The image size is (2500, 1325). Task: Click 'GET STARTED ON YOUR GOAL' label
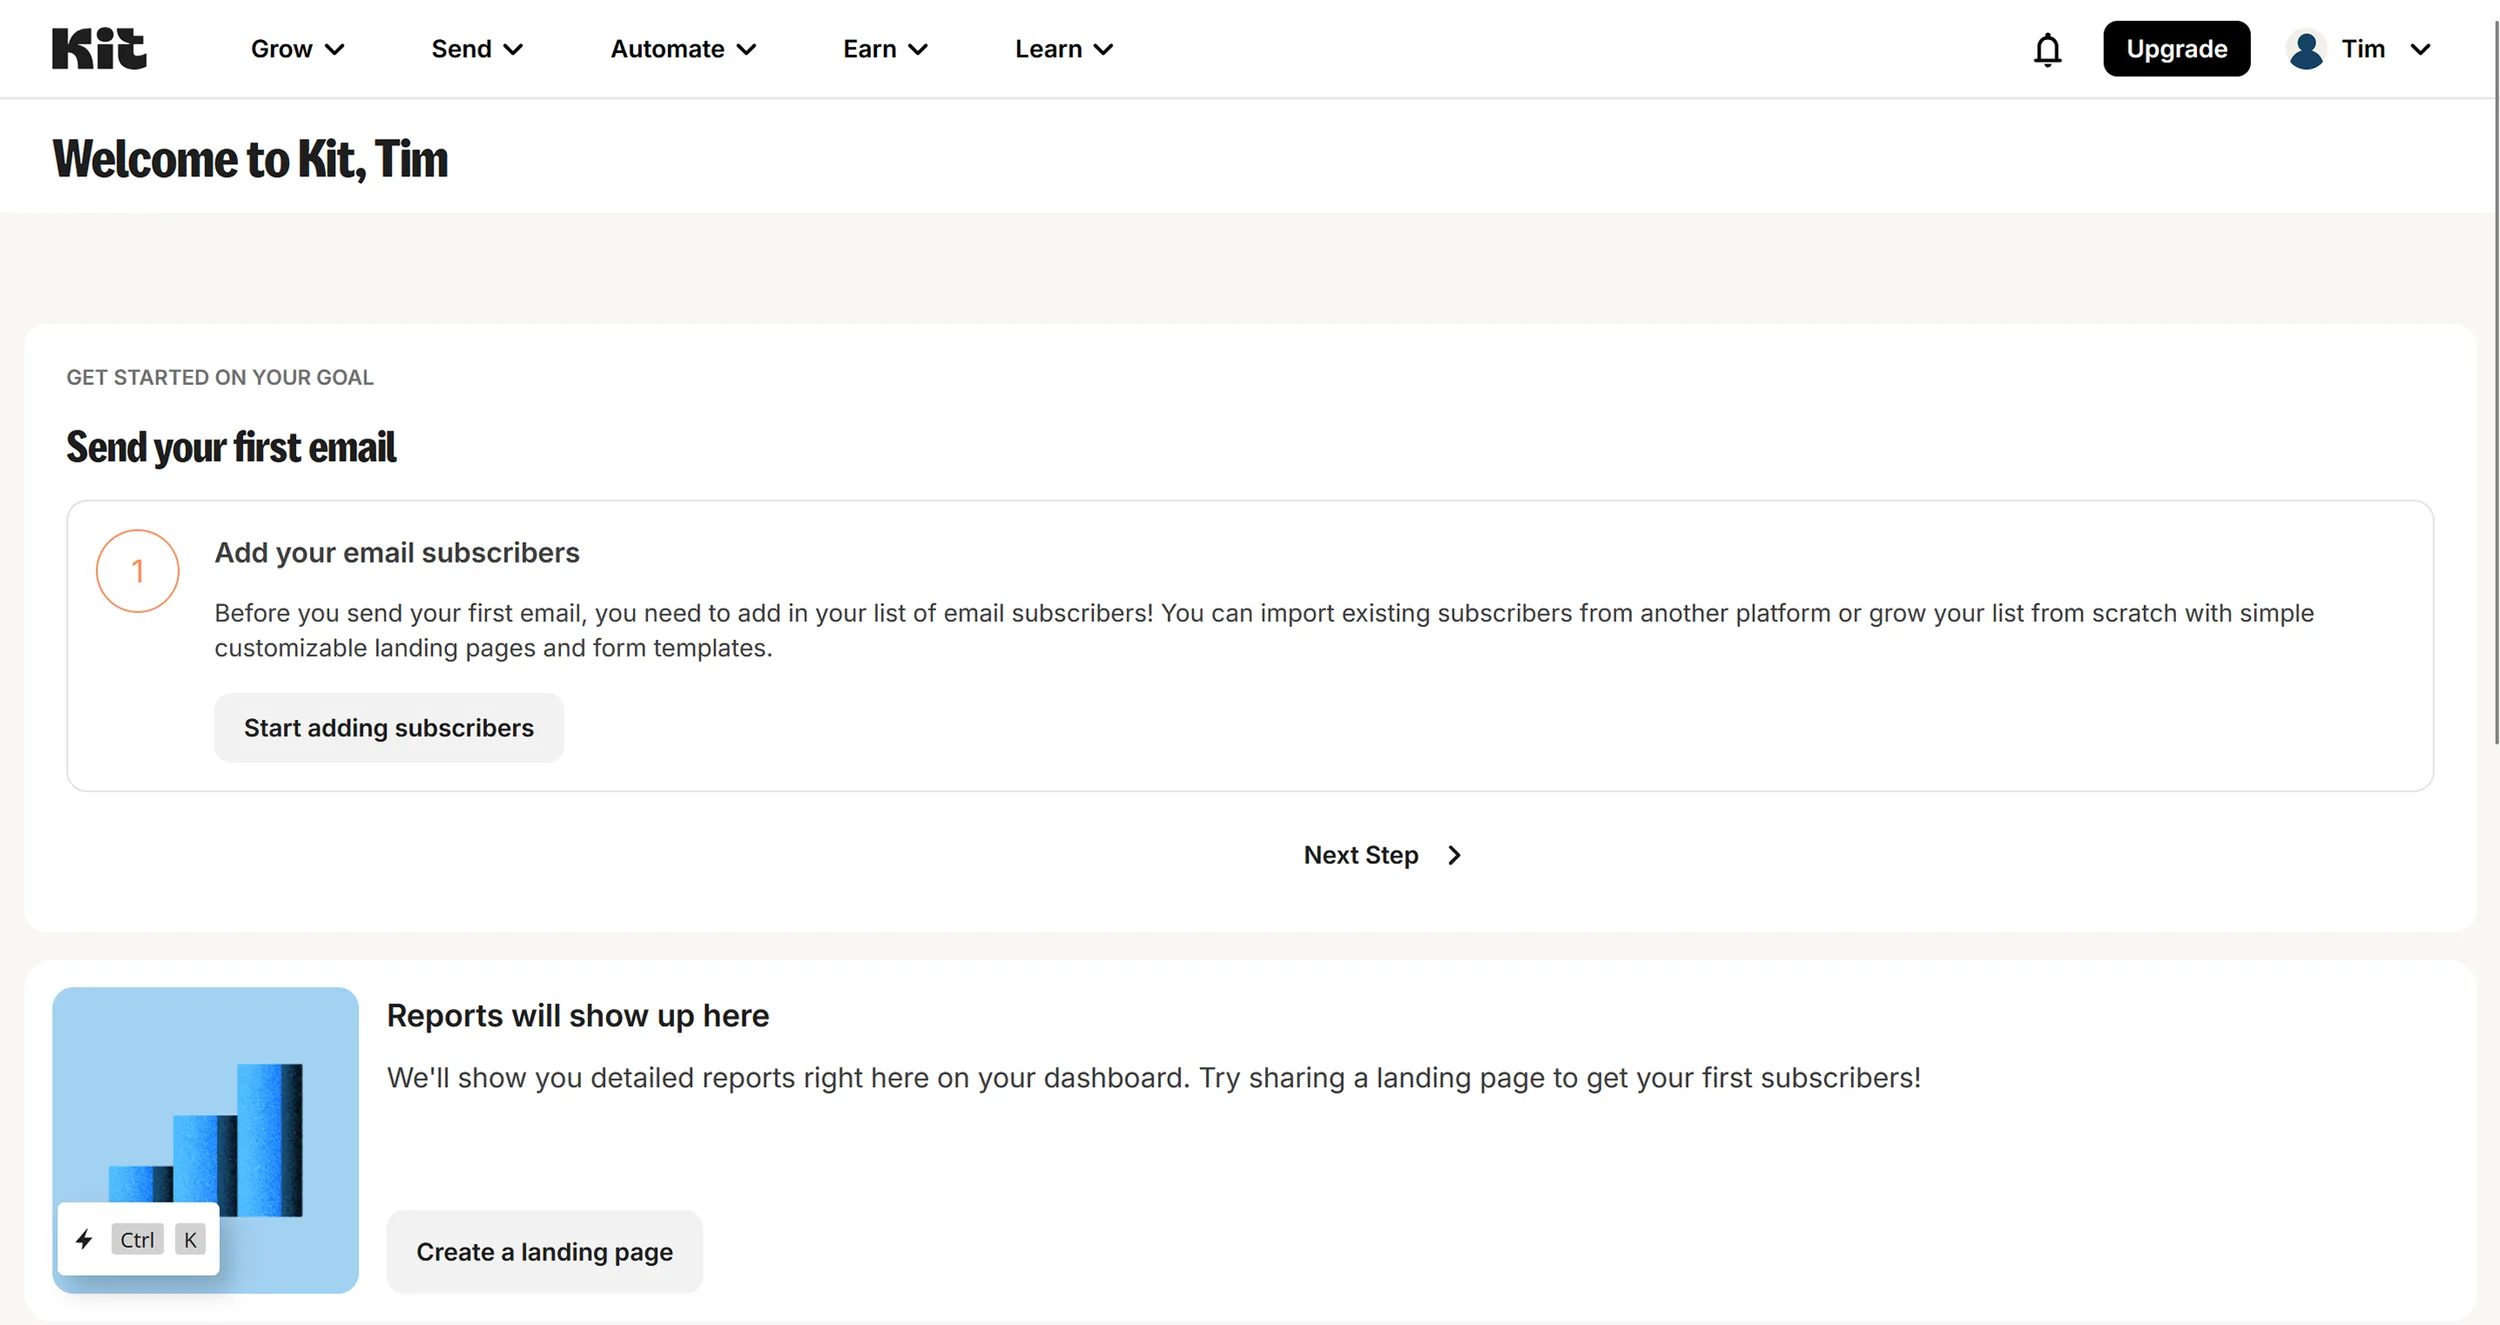[220, 377]
